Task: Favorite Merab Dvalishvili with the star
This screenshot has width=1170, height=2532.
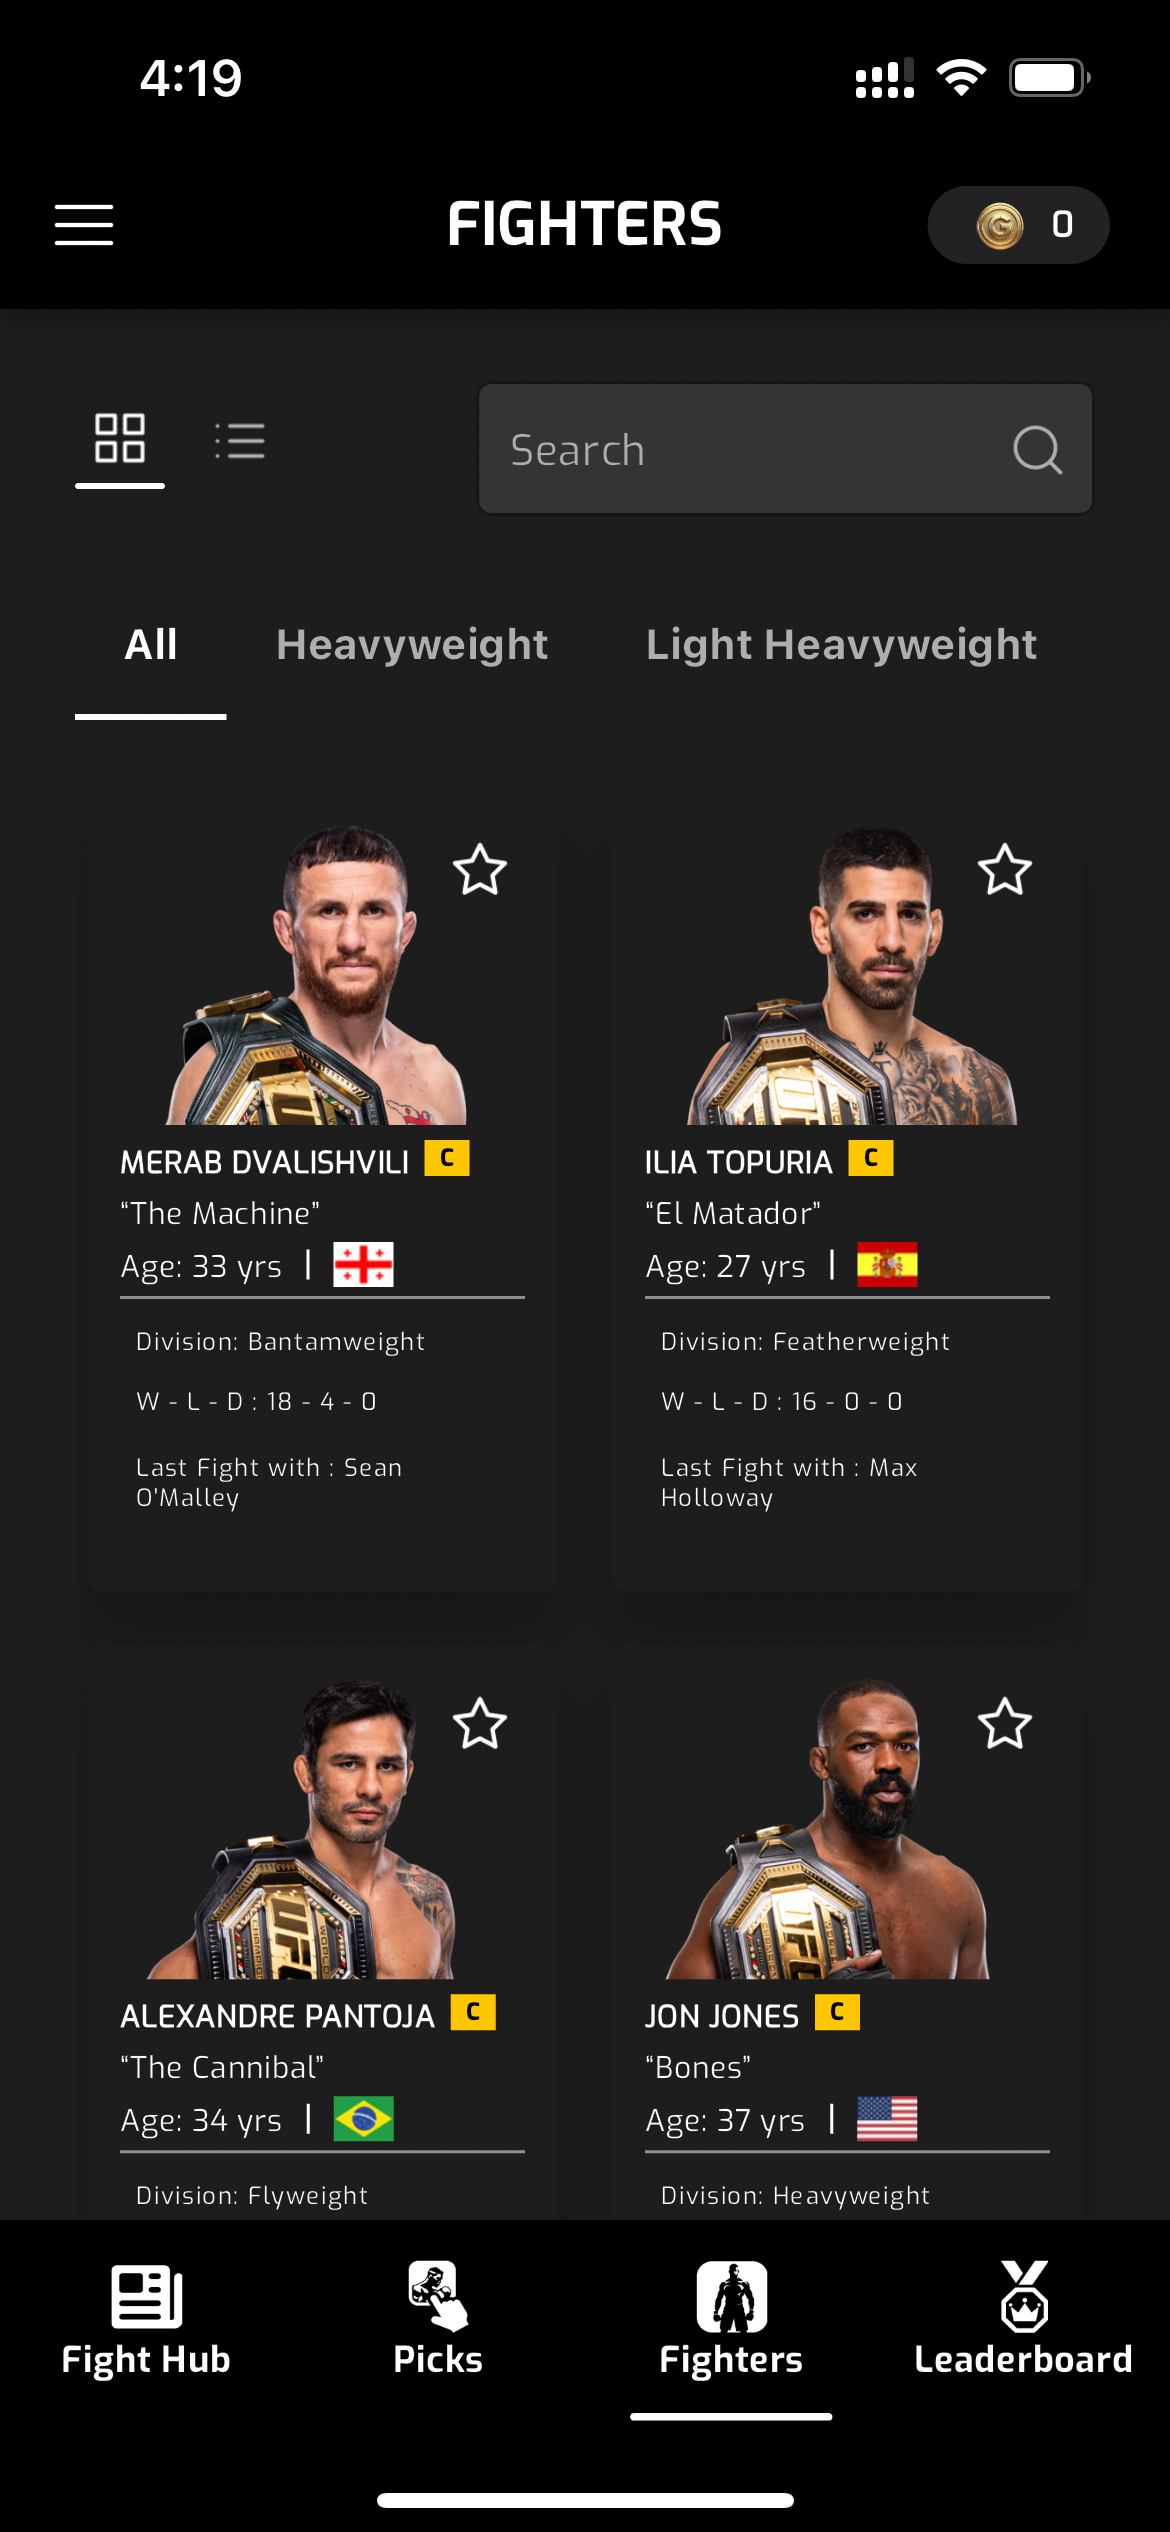Action: pyautogui.click(x=480, y=869)
